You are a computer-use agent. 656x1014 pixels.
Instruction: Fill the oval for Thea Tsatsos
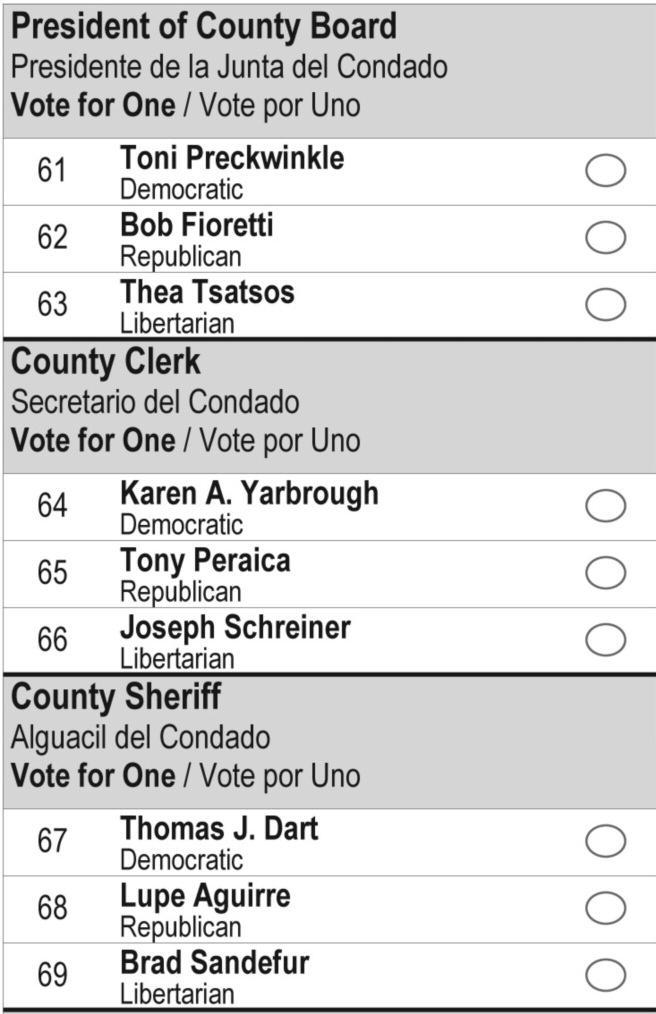[x=605, y=305]
